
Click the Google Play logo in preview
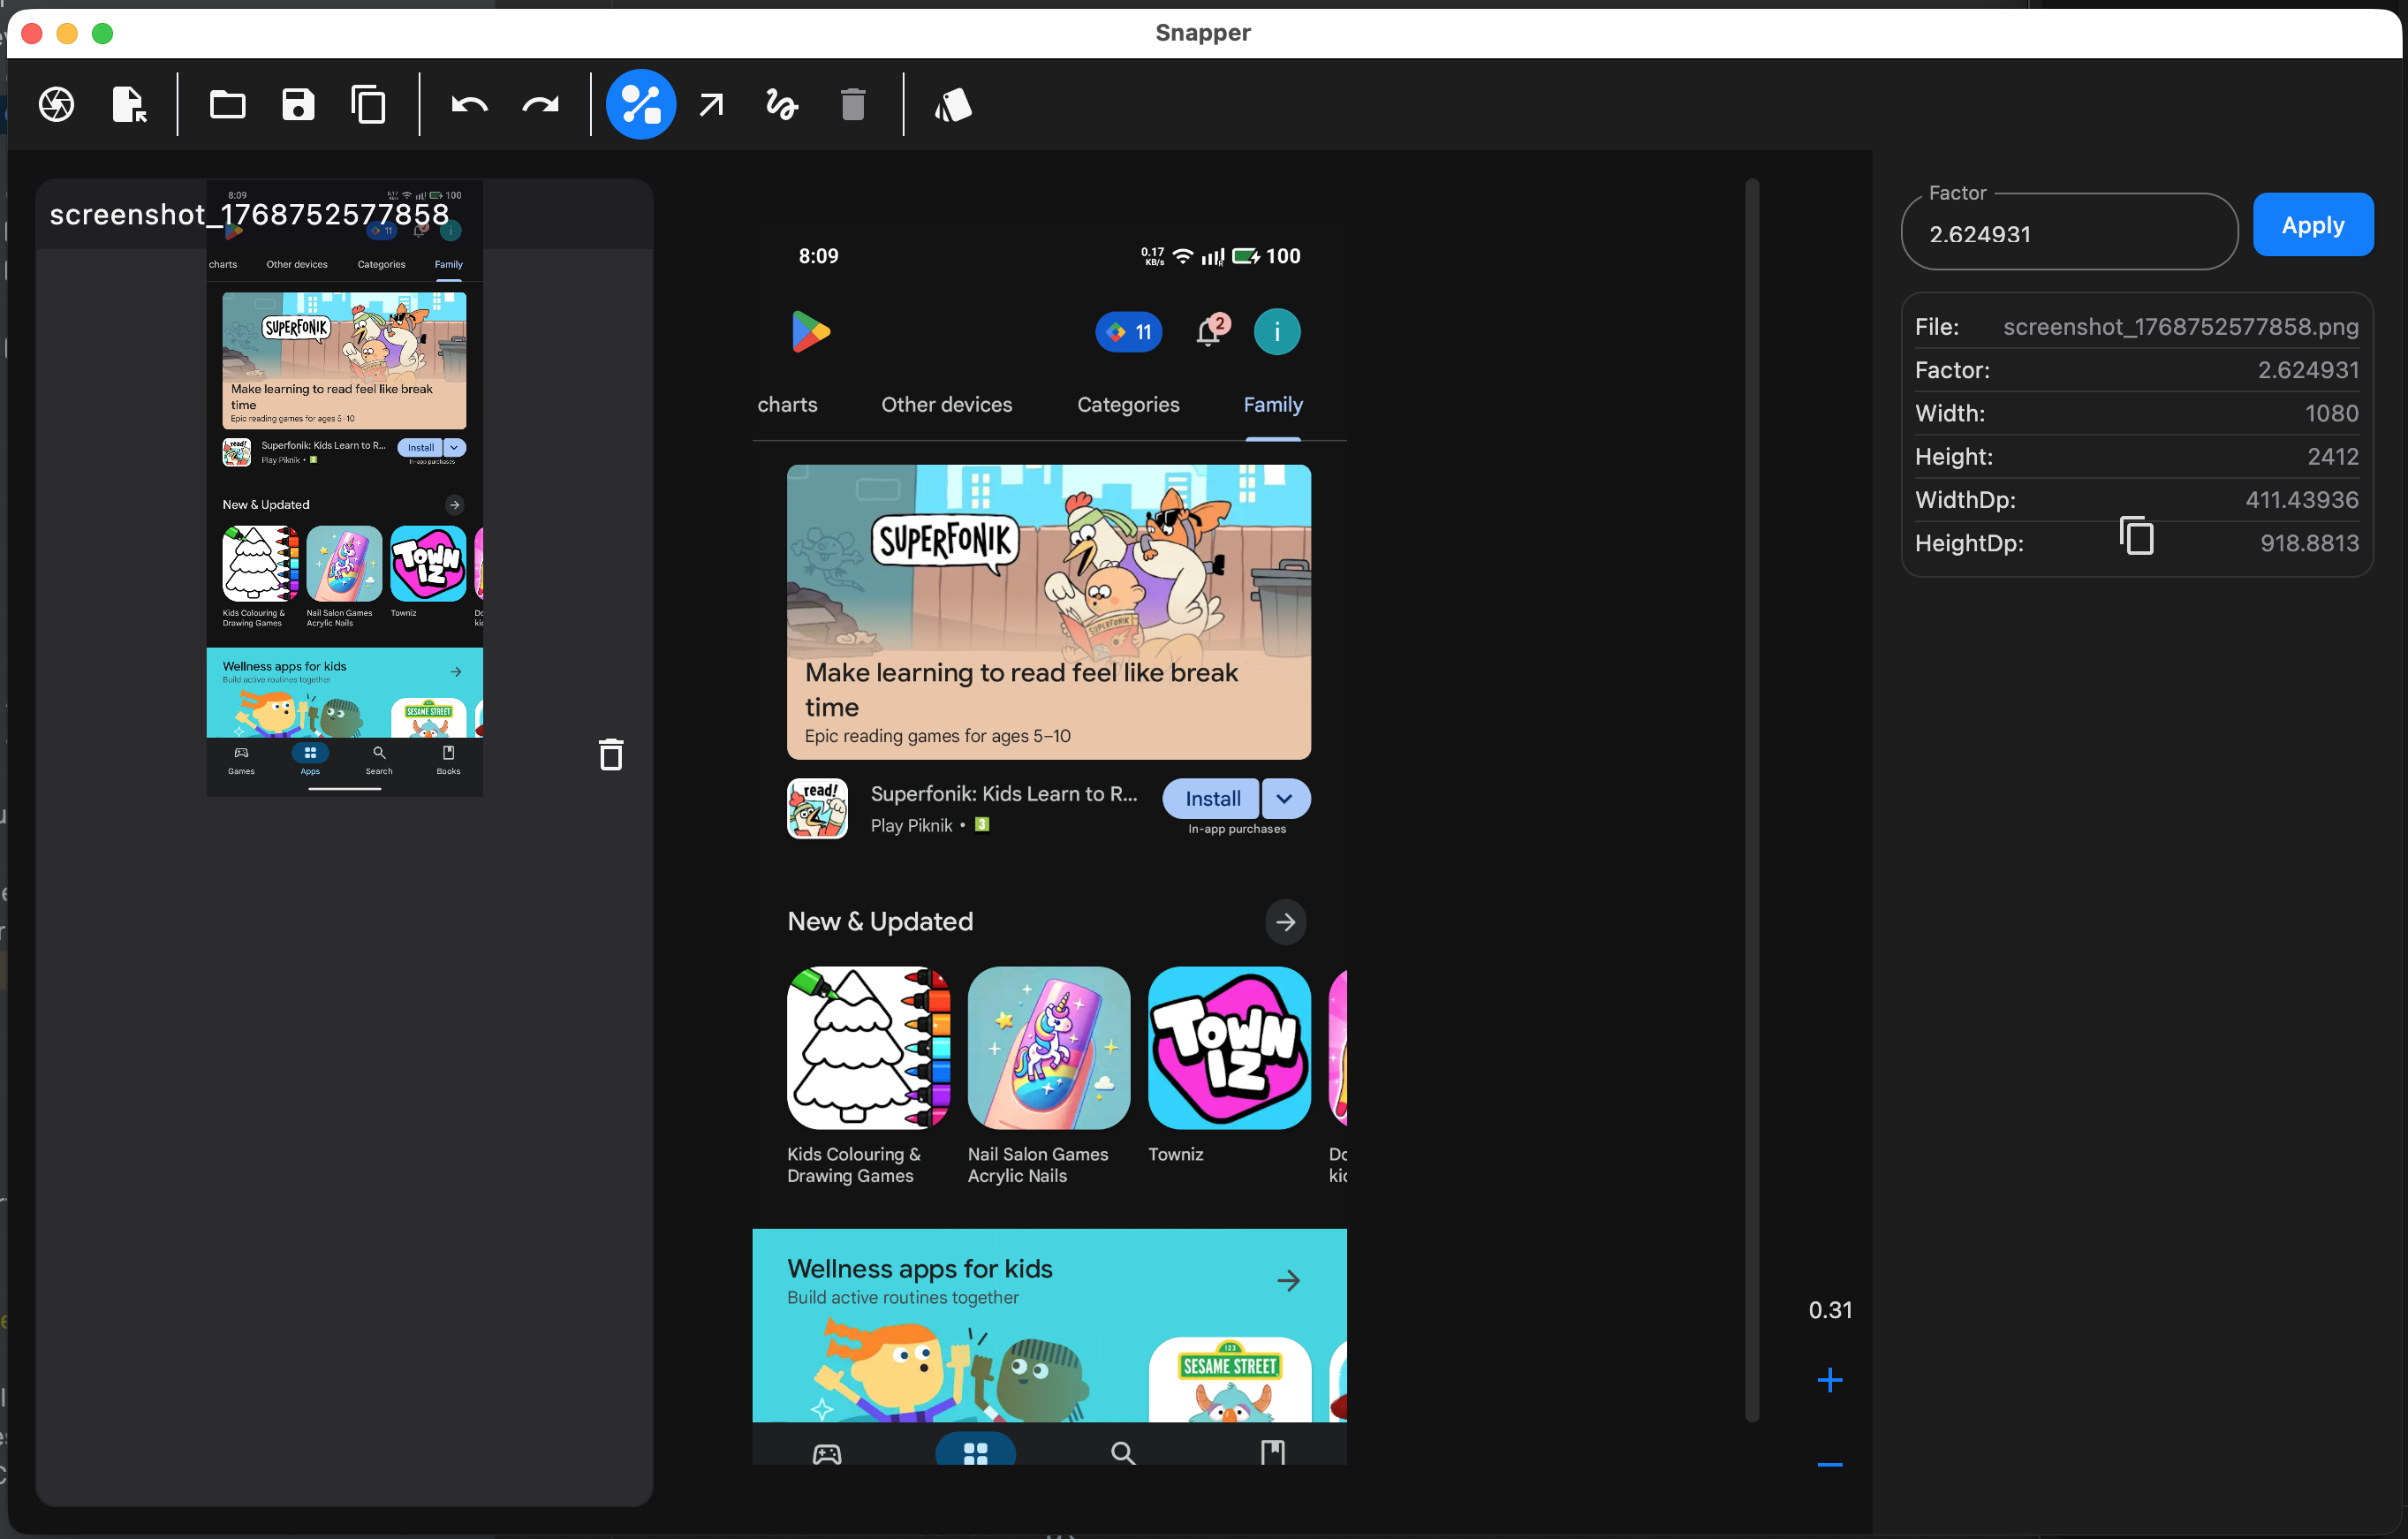pos(811,332)
